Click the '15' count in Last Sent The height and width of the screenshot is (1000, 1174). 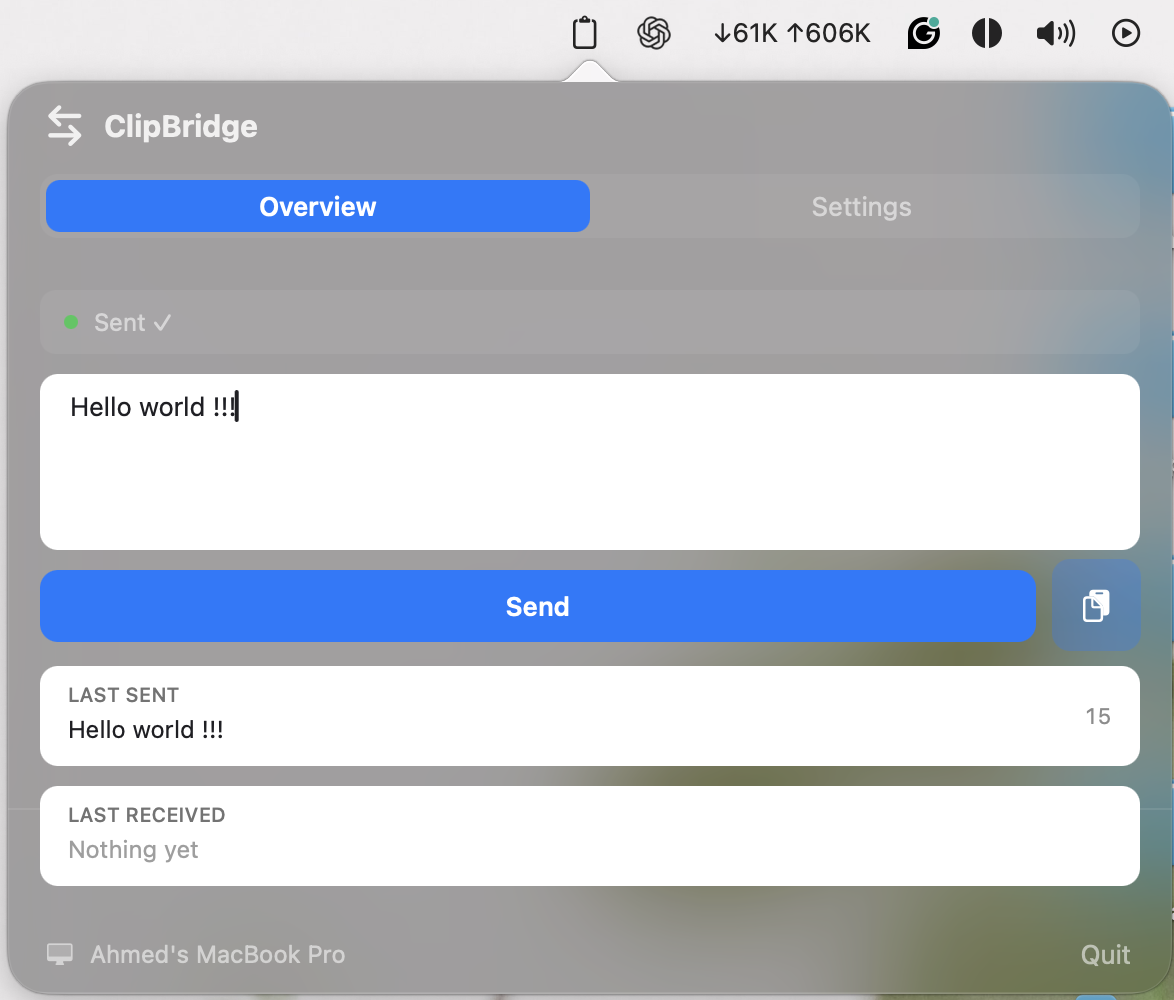click(x=1098, y=716)
